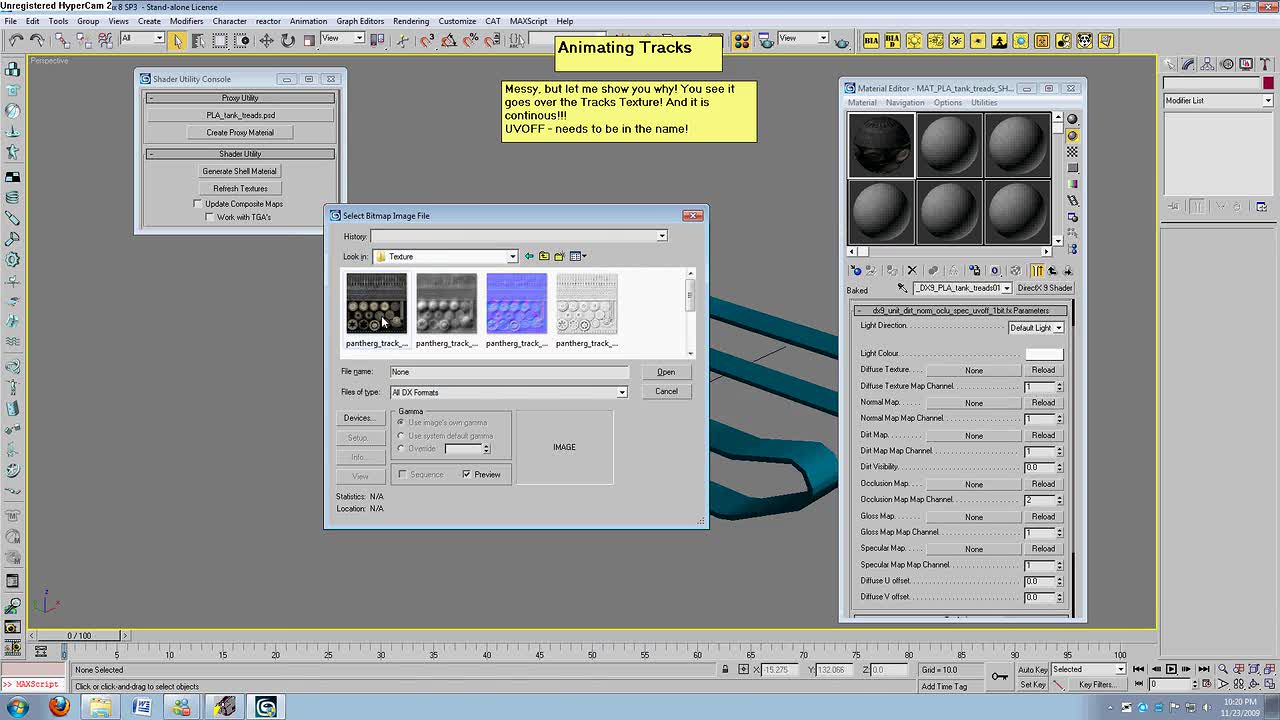Open the Modifier List dropdown
The width and height of the screenshot is (1280, 720).
click(x=1266, y=100)
